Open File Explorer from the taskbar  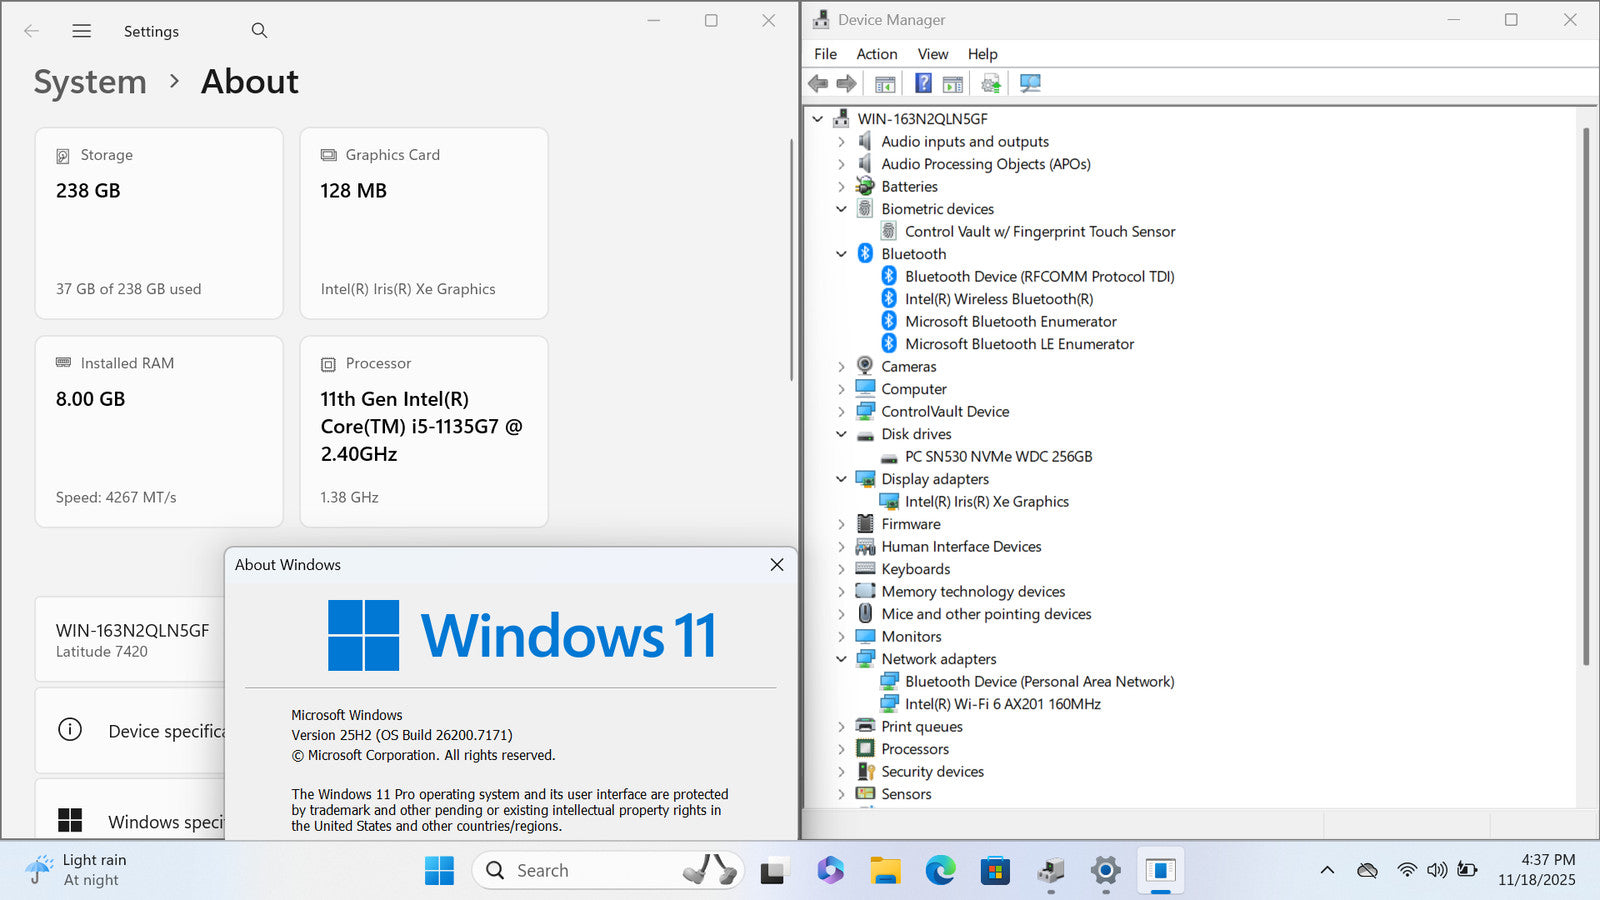tap(885, 871)
